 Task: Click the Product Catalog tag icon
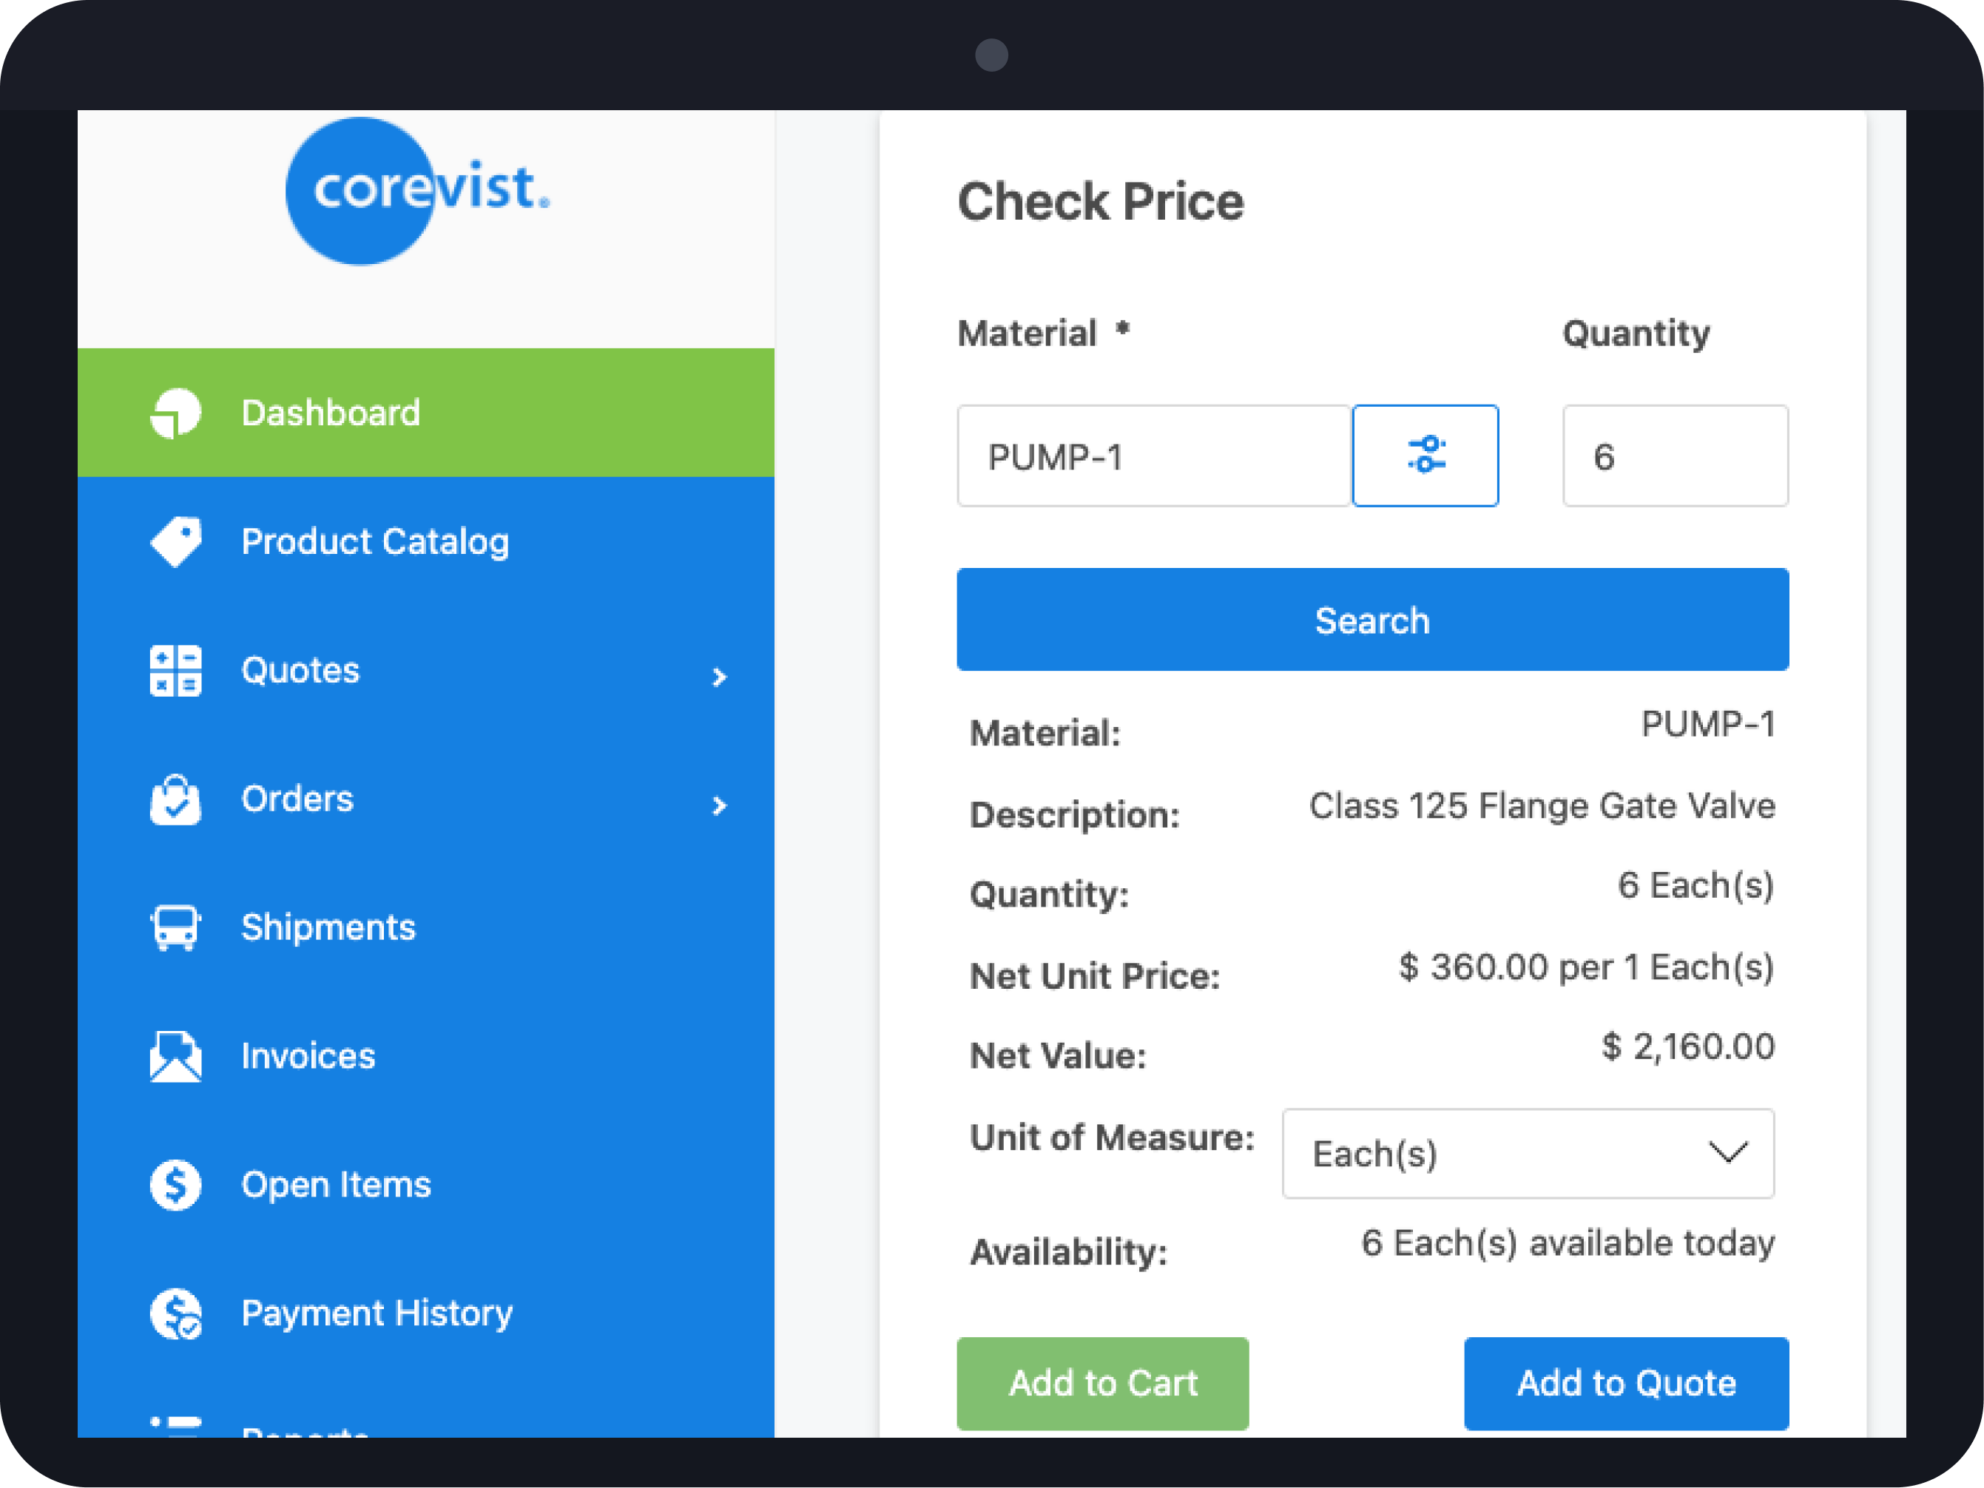coord(176,542)
